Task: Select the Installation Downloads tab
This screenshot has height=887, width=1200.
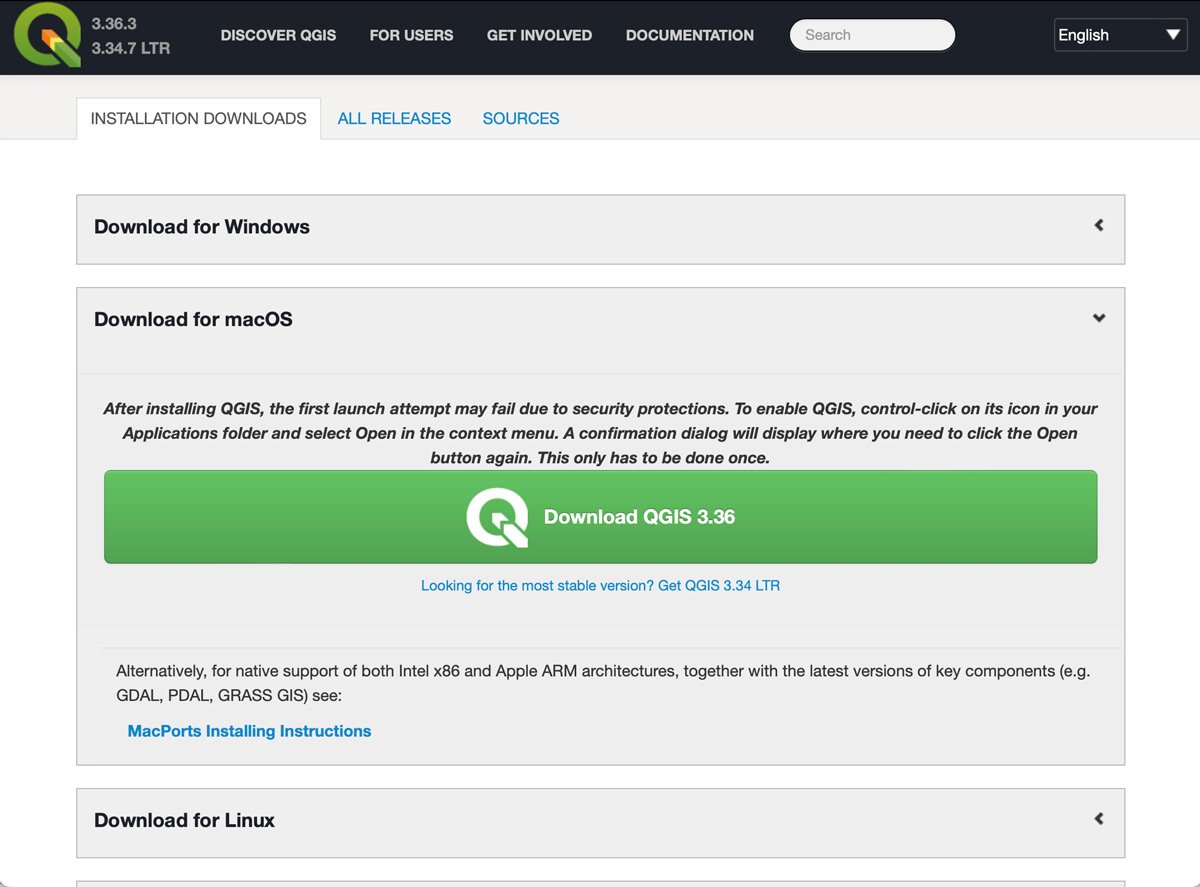Action: click(x=198, y=118)
